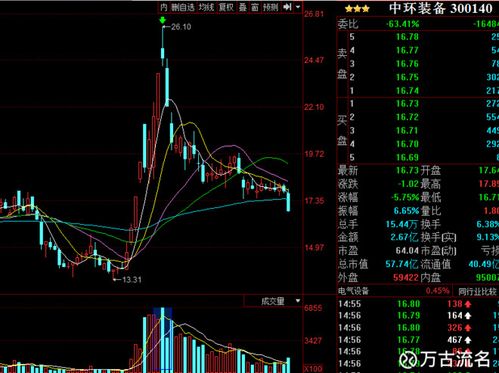The height and width of the screenshot is (373, 499).
Task: Click the 13.31 low price label
Action: 132,279
